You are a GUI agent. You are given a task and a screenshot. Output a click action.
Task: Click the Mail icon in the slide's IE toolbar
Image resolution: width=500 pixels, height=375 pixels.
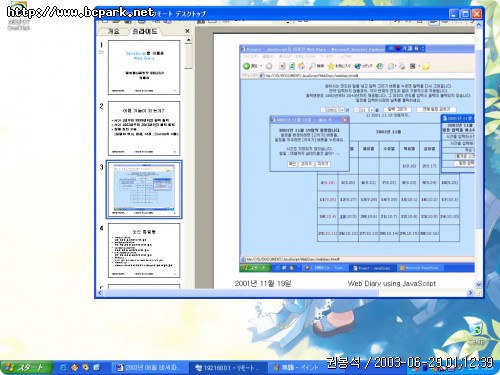pos(391,66)
